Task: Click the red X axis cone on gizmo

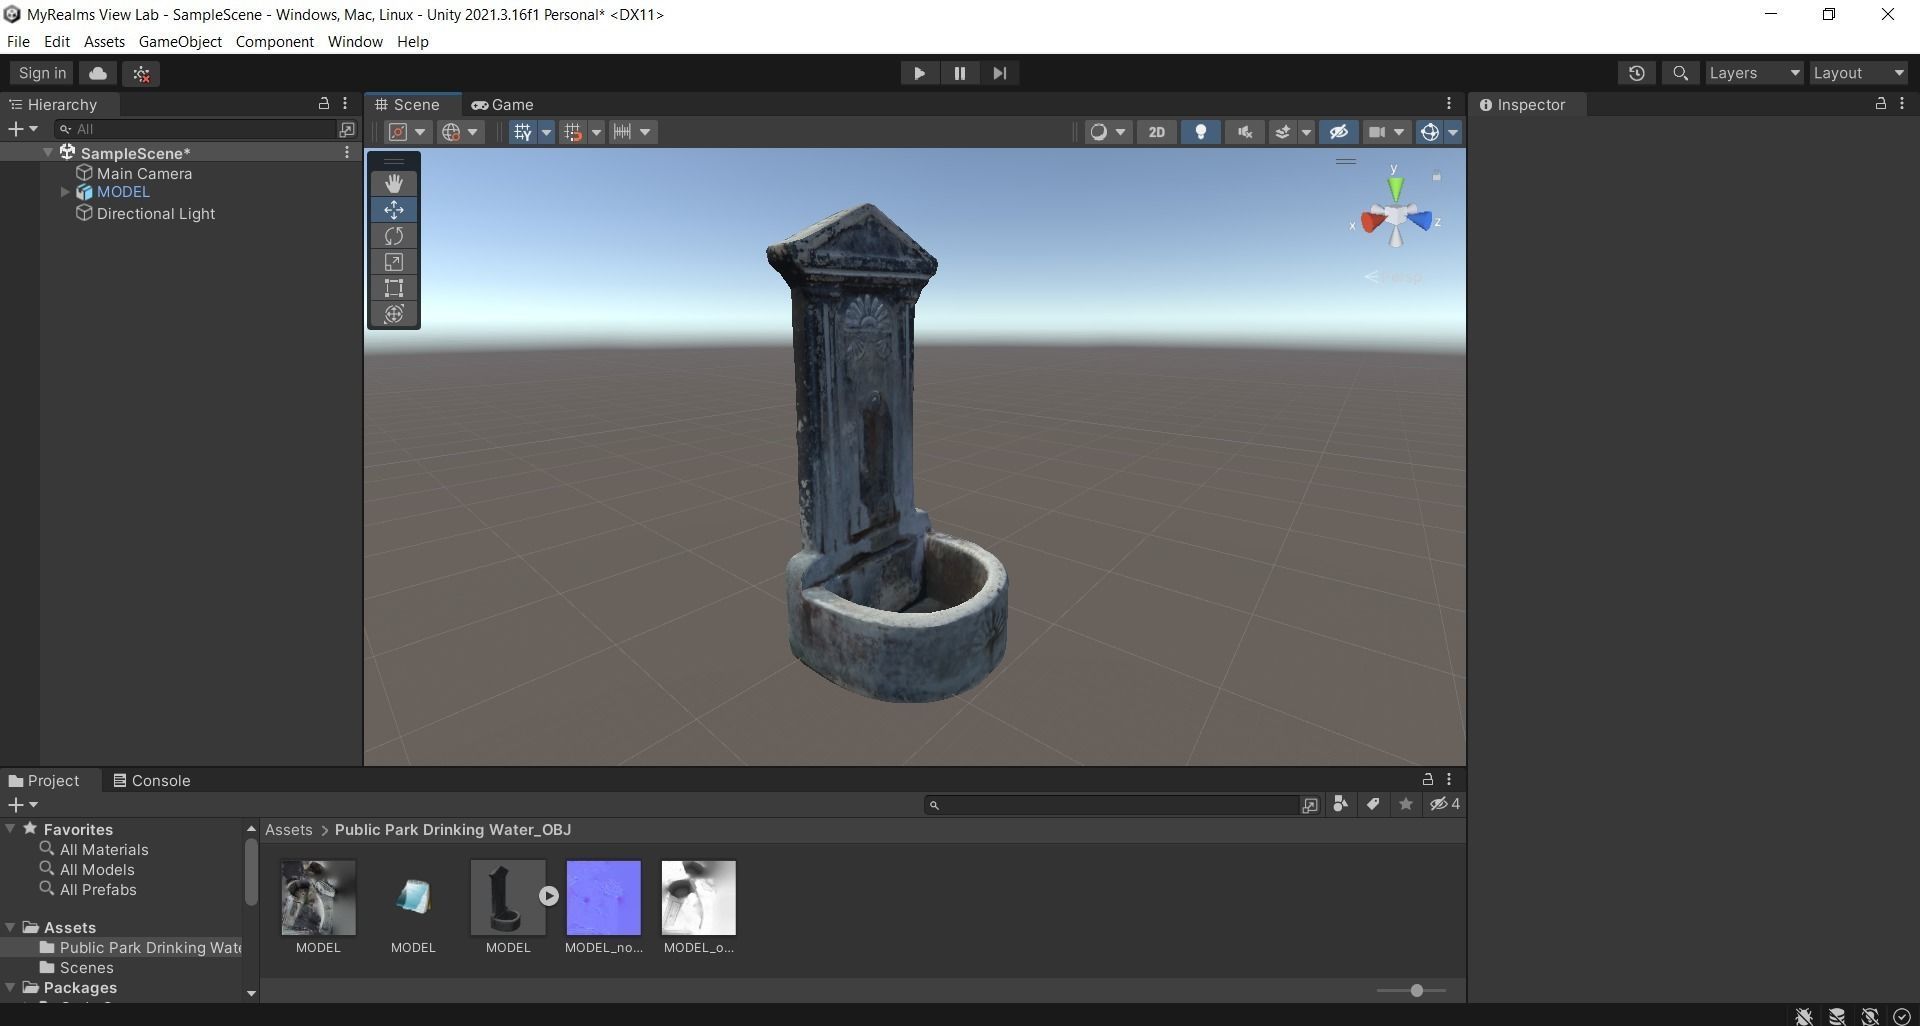Action: 1373,222
